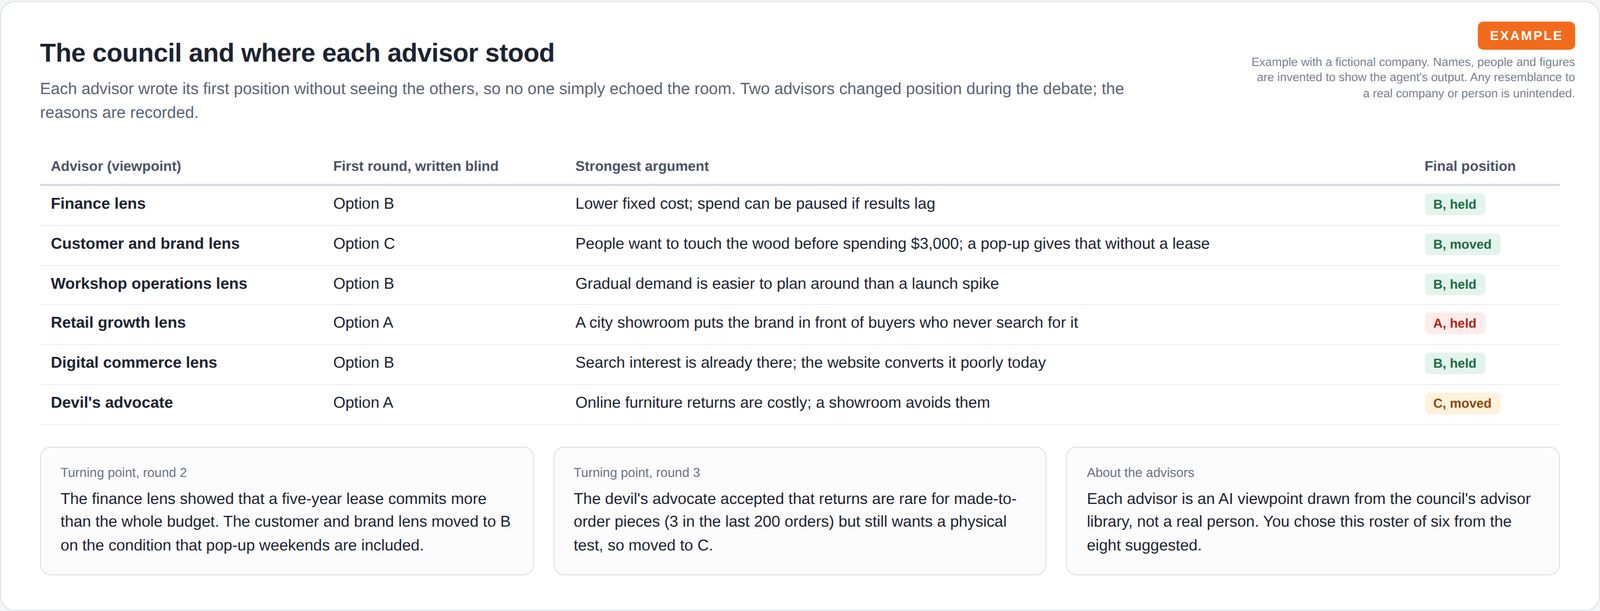Select the 'B, held' badge for Finance lens
Viewport: 1600px width, 611px height.
point(1454,204)
